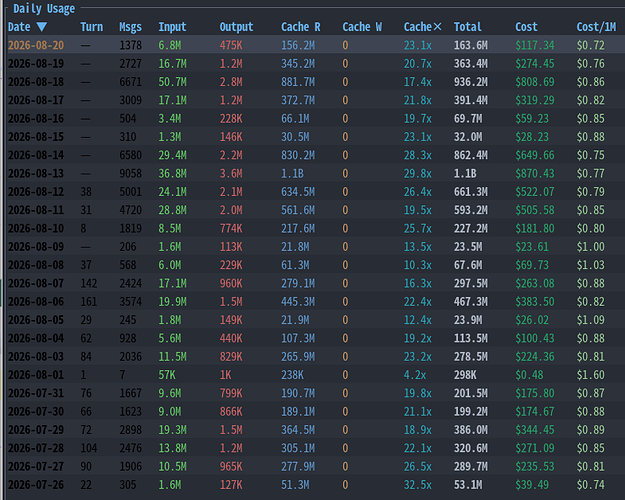Click the 936.2M total value
The height and width of the screenshot is (500, 625).
click(470, 82)
